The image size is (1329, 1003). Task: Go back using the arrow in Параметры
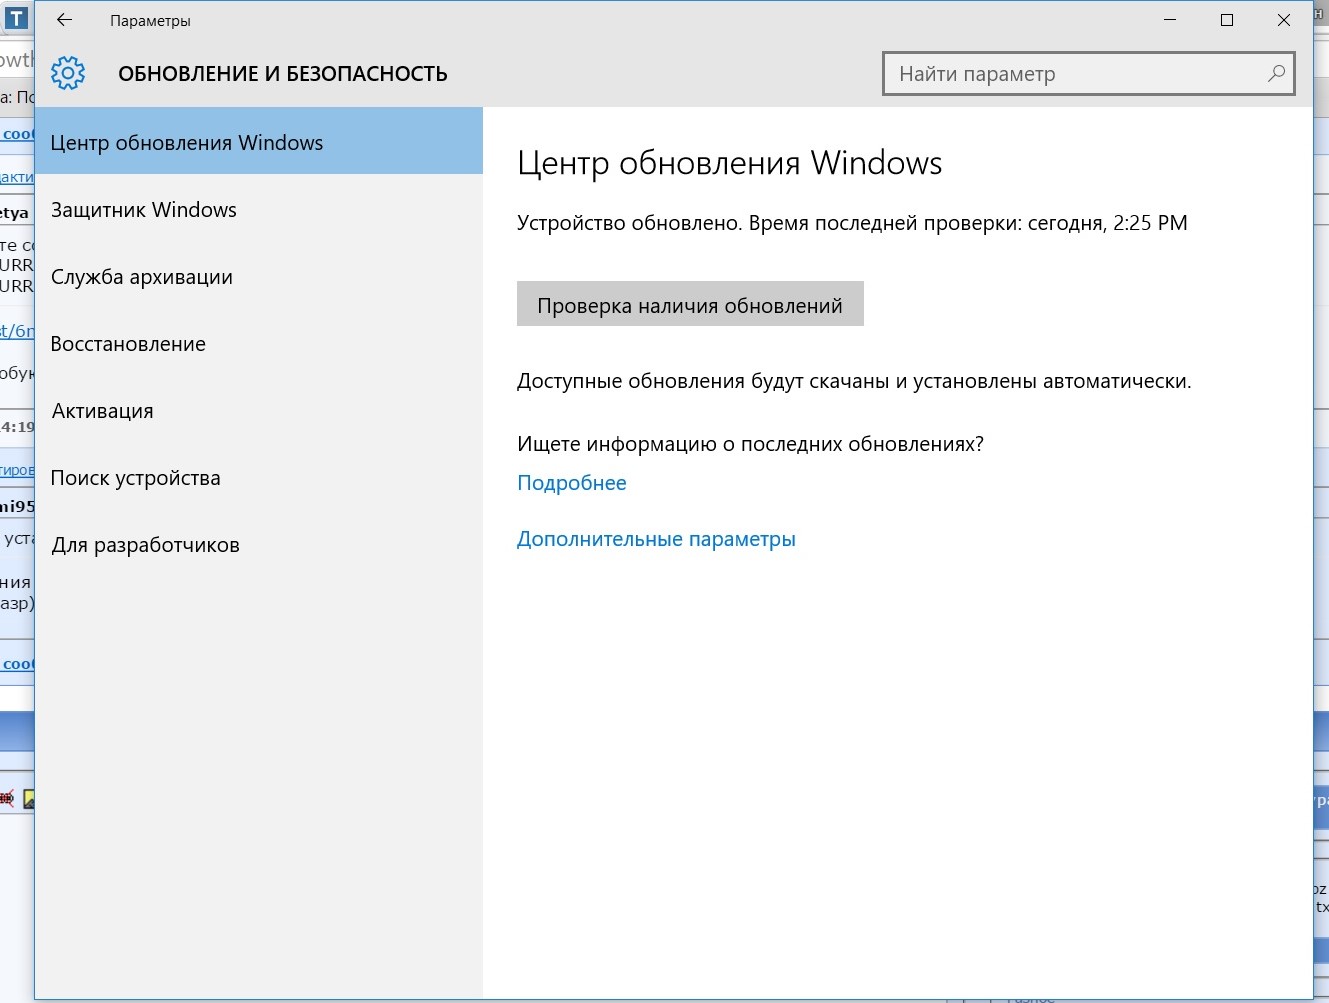point(65,20)
